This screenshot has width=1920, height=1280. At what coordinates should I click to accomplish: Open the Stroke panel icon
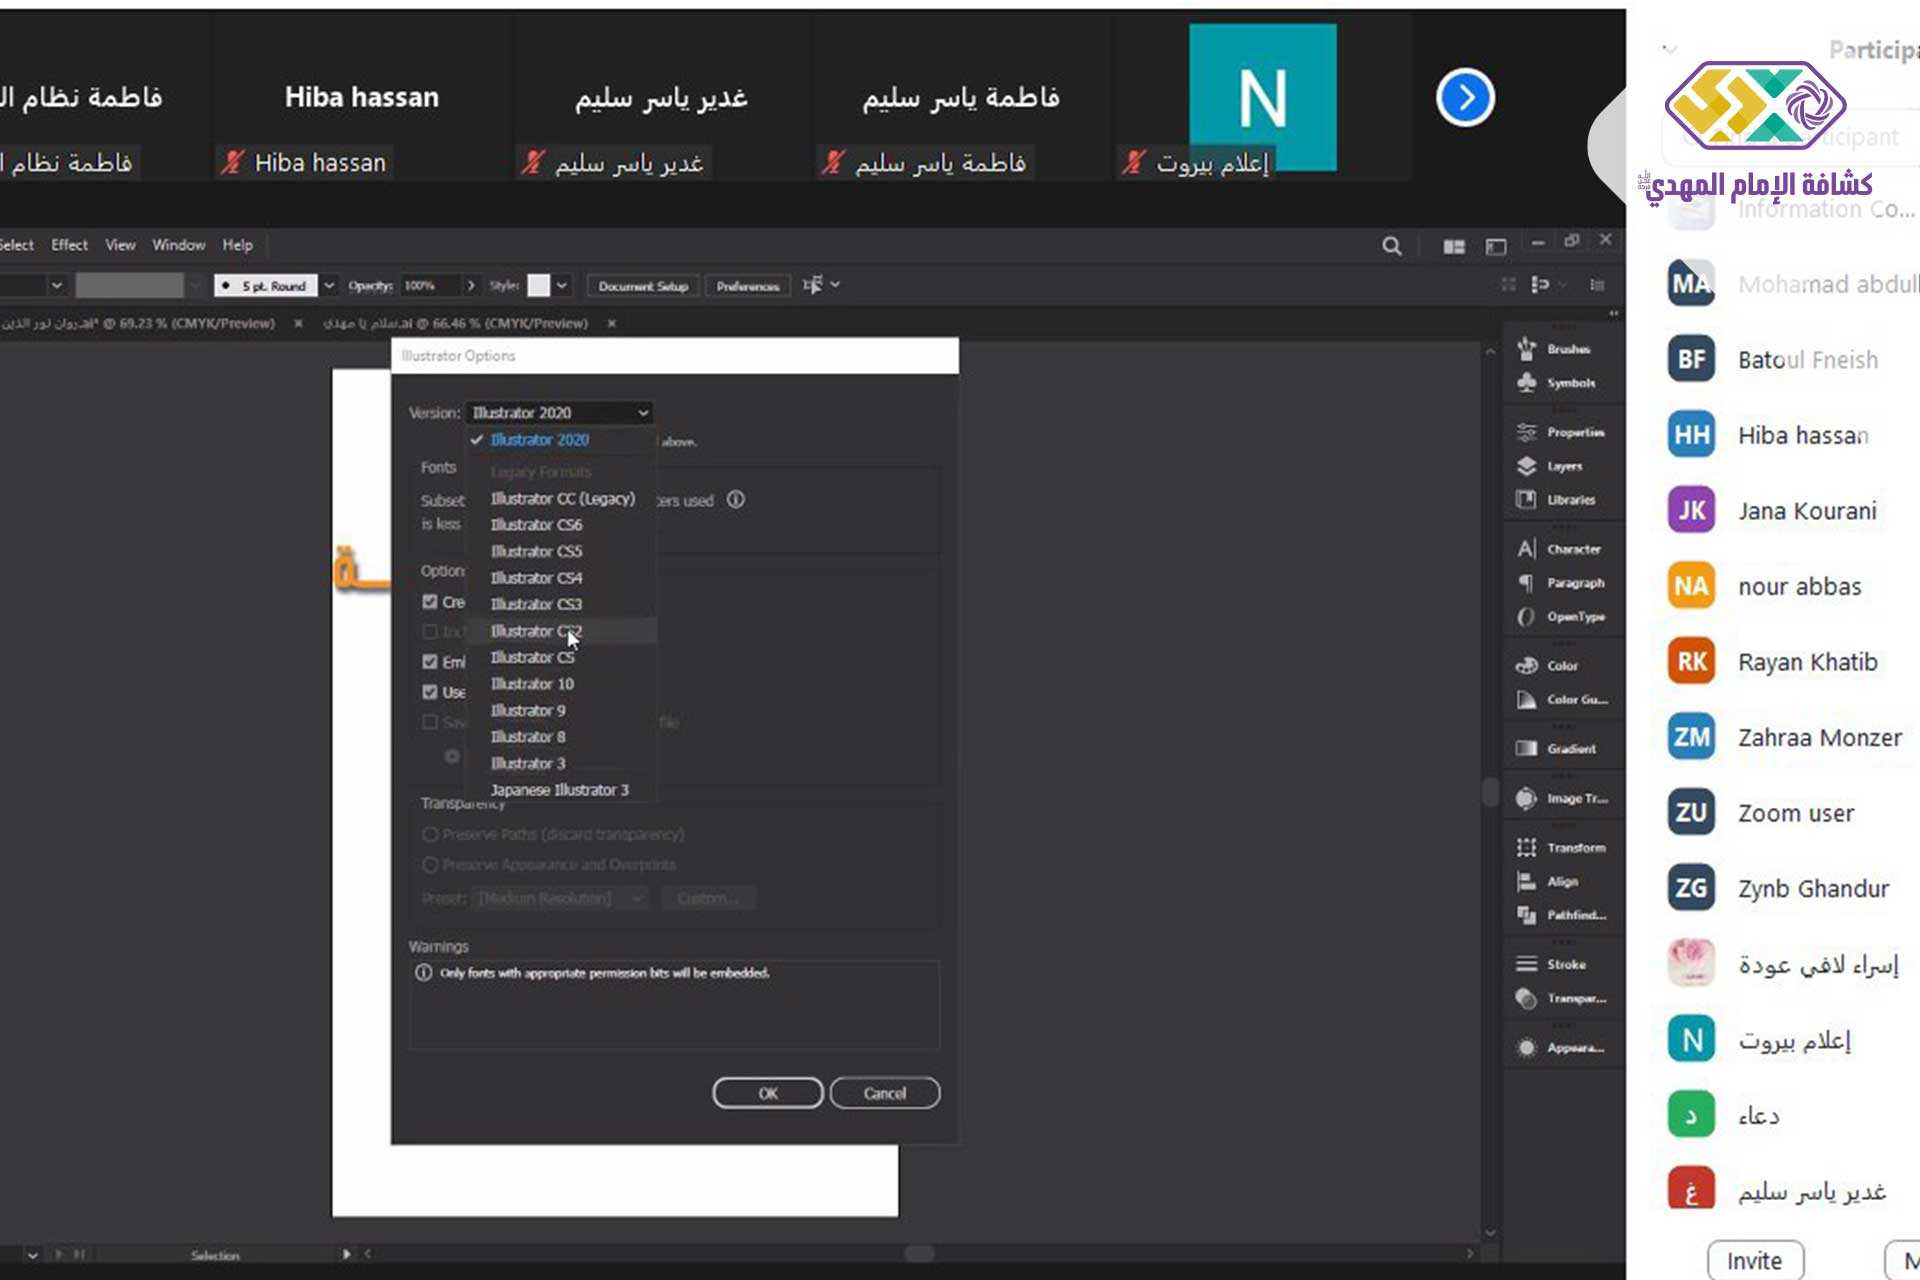1527,964
